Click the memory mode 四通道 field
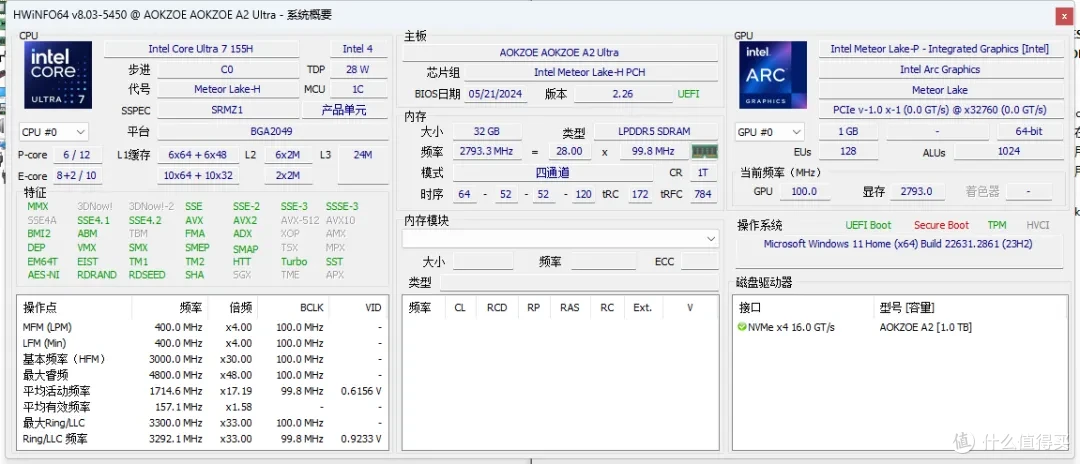The height and width of the screenshot is (464, 1080). point(552,173)
